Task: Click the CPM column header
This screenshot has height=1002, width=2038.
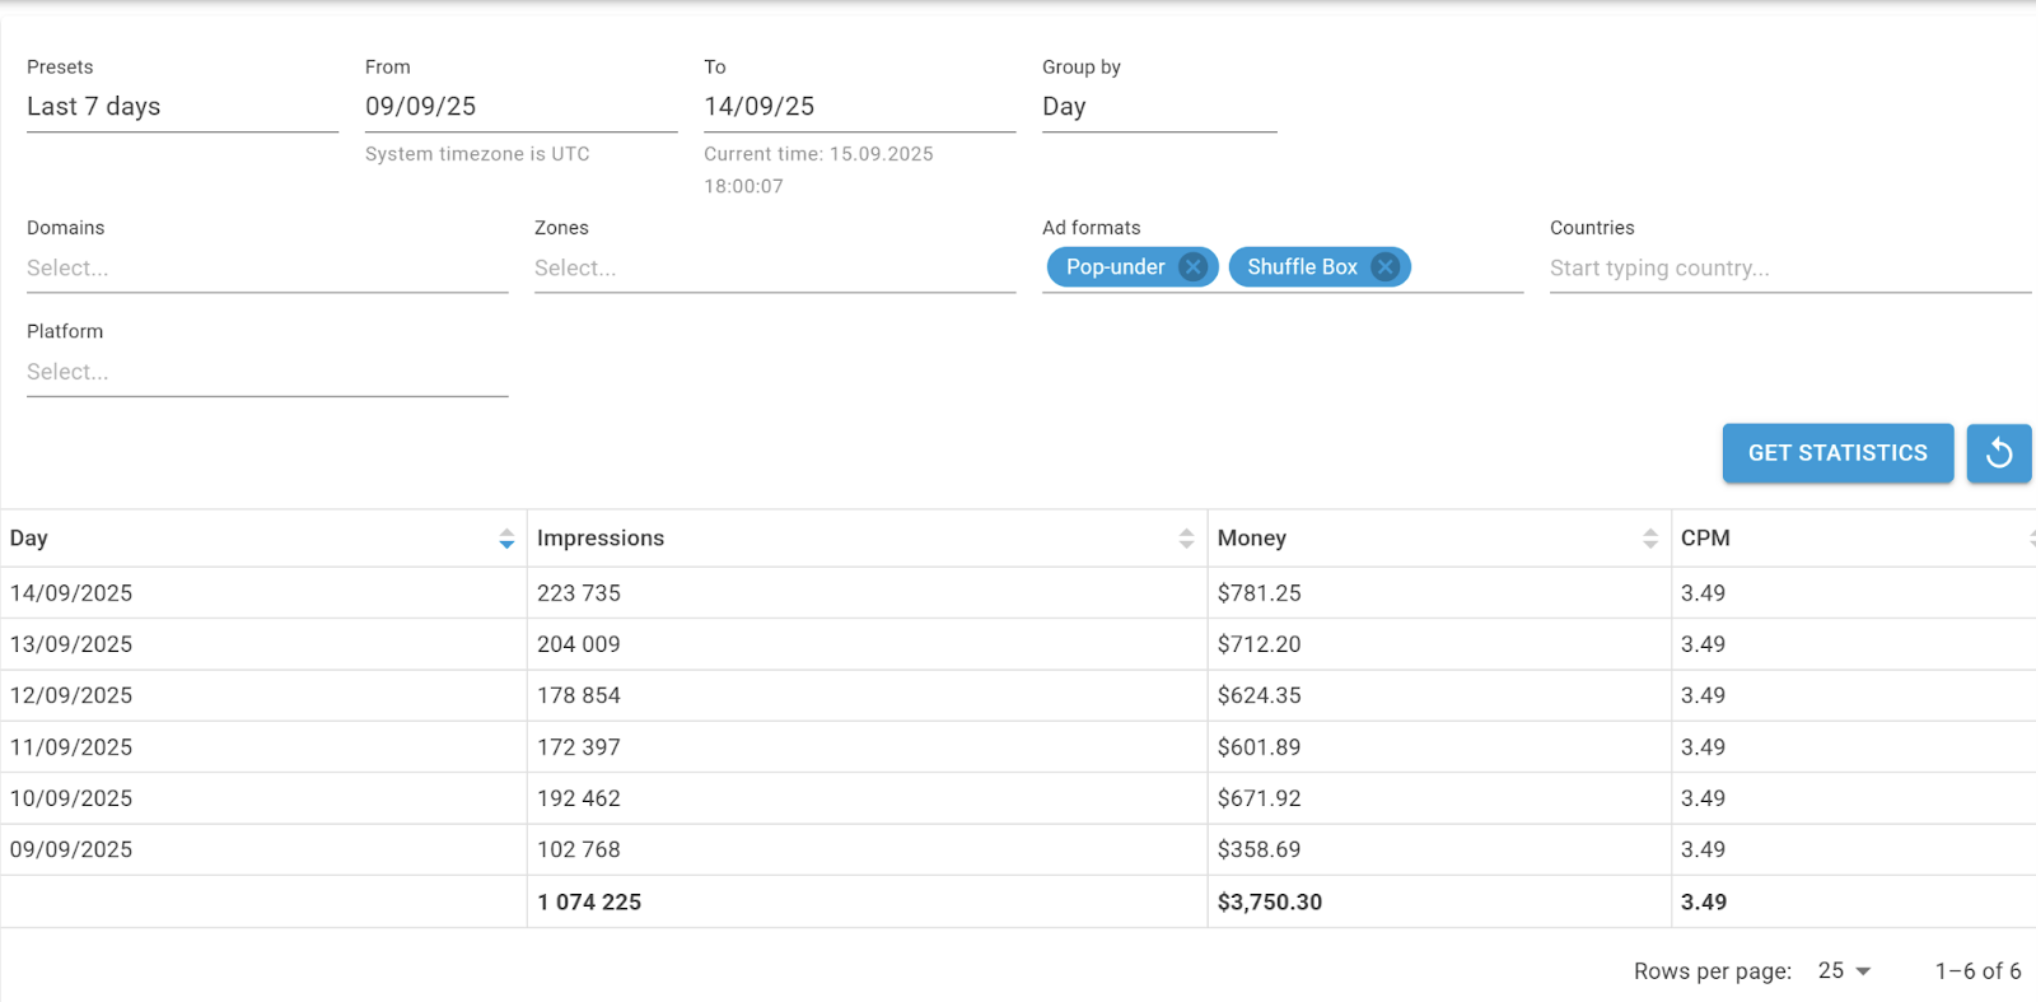Action: pos(1705,538)
